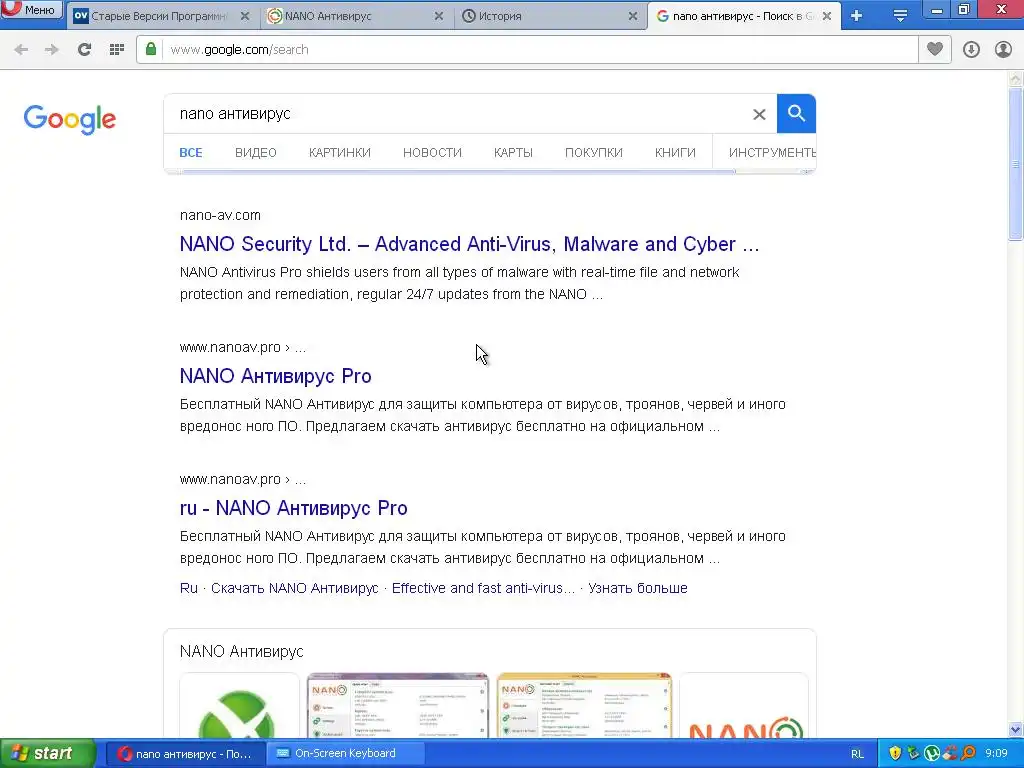Open the Windows start button

tap(47, 754)
